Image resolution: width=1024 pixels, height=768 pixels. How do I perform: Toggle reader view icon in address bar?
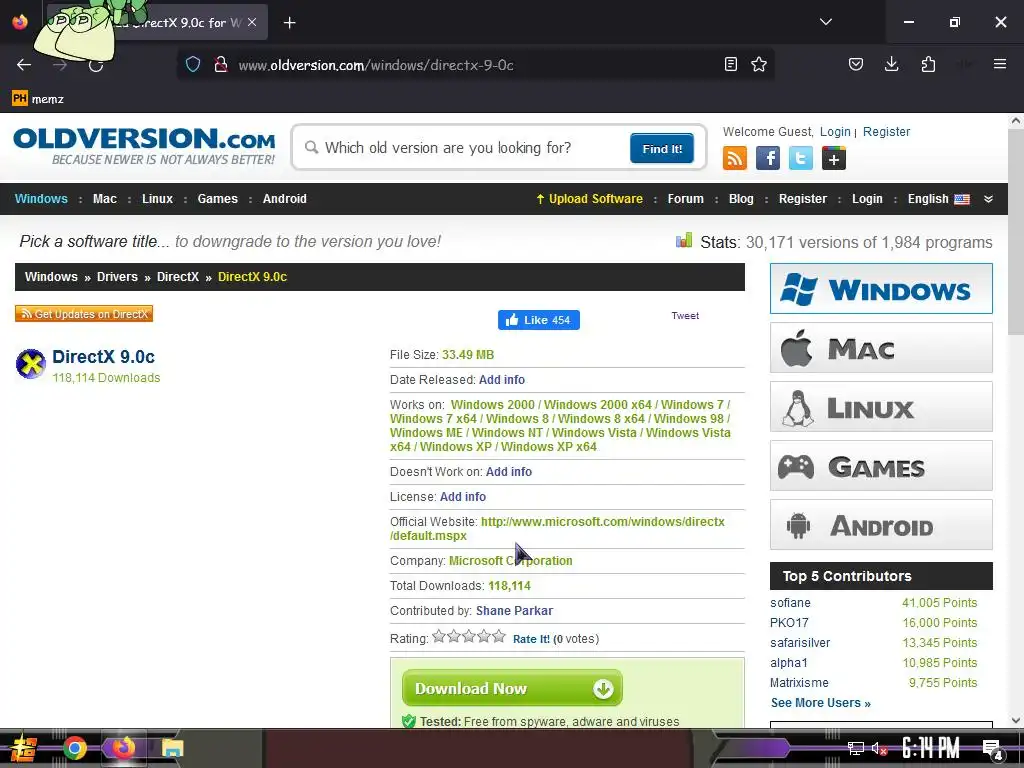point(731,64)
